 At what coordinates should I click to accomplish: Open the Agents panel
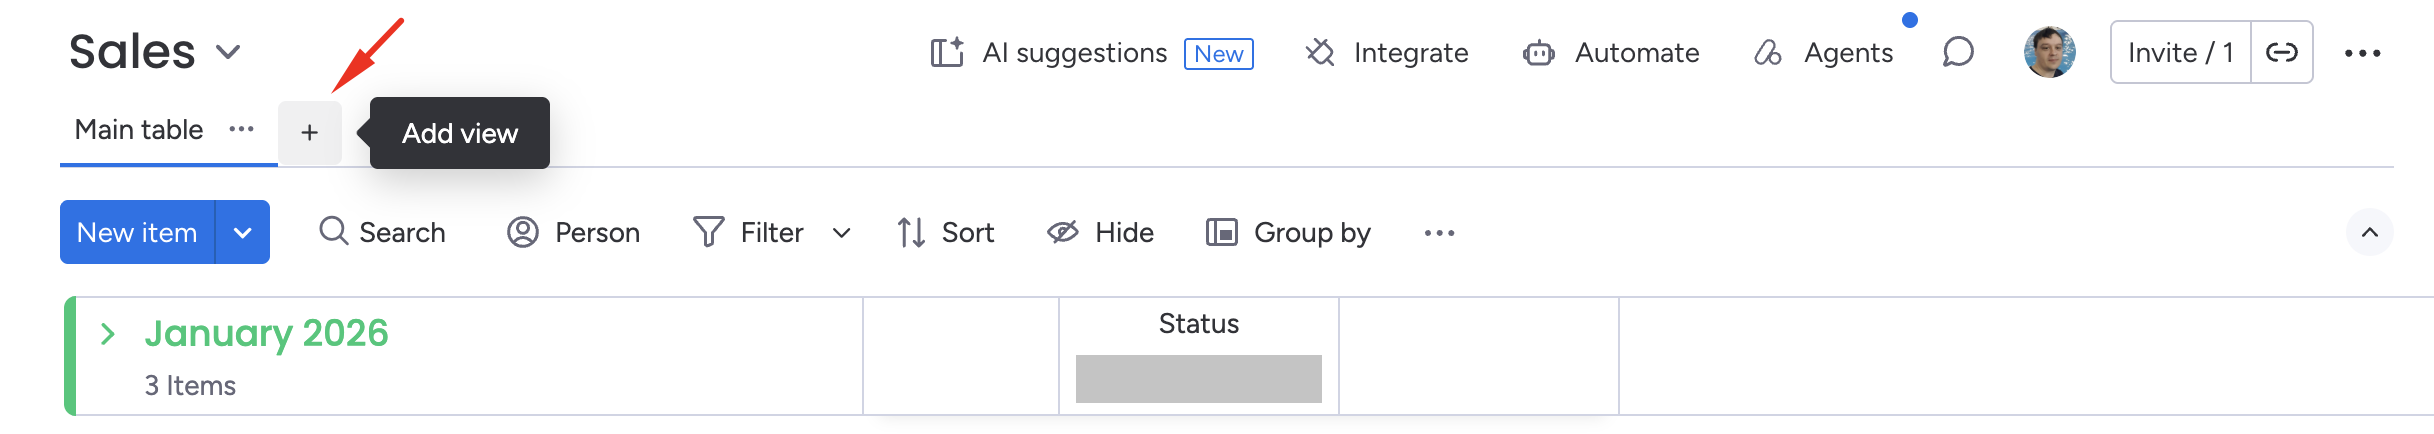click(x=1824, y=53)
